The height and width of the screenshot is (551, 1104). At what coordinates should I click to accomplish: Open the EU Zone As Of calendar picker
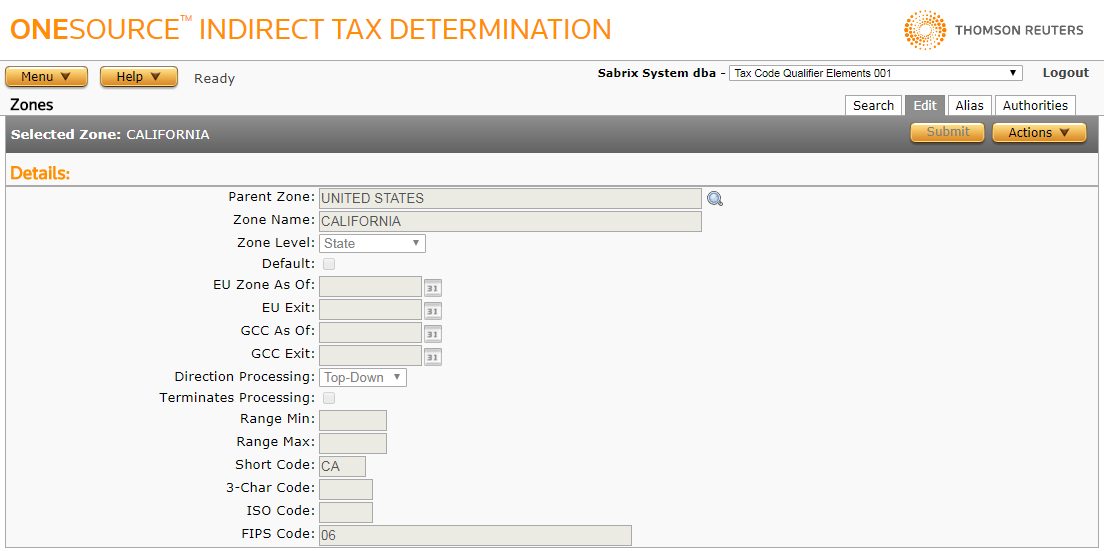[432, 288]
